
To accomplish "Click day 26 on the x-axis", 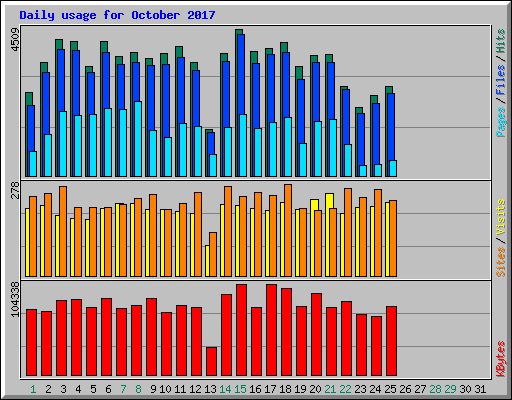I will (405, 389).
